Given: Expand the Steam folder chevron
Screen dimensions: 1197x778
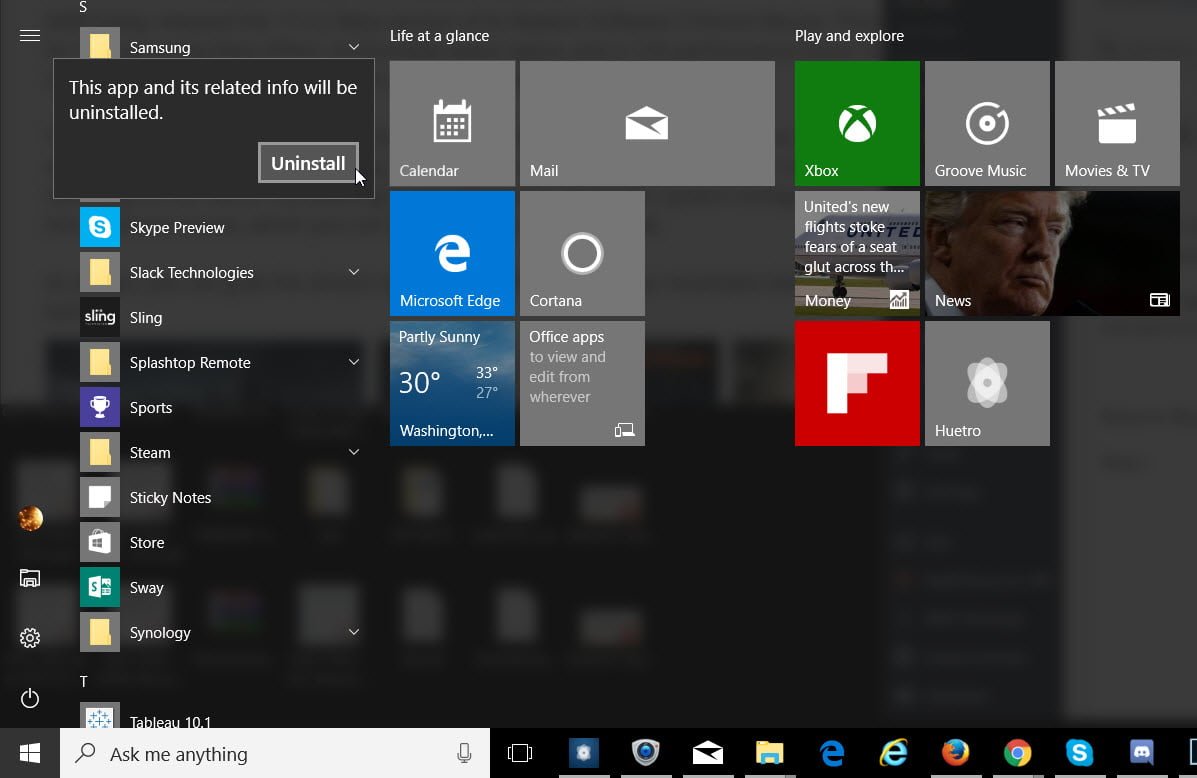Looking at the screenshot, I should pyautogui.click(x=353, y=453).
